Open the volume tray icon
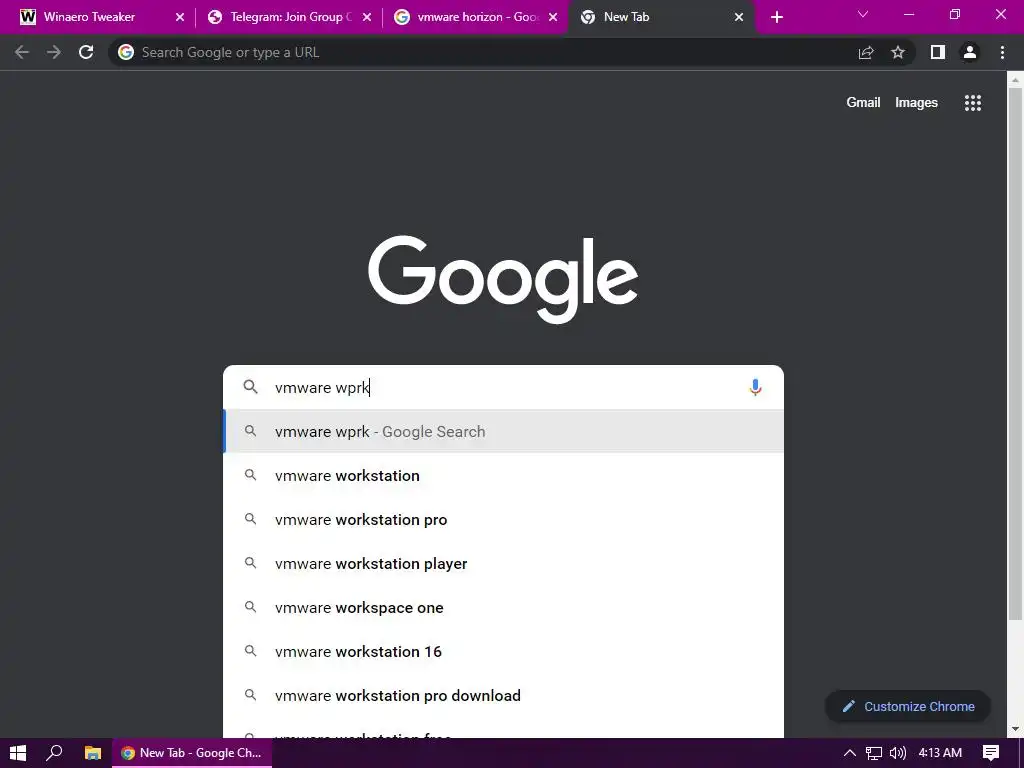The image size is (1024, 768). (x=898, y=753)
